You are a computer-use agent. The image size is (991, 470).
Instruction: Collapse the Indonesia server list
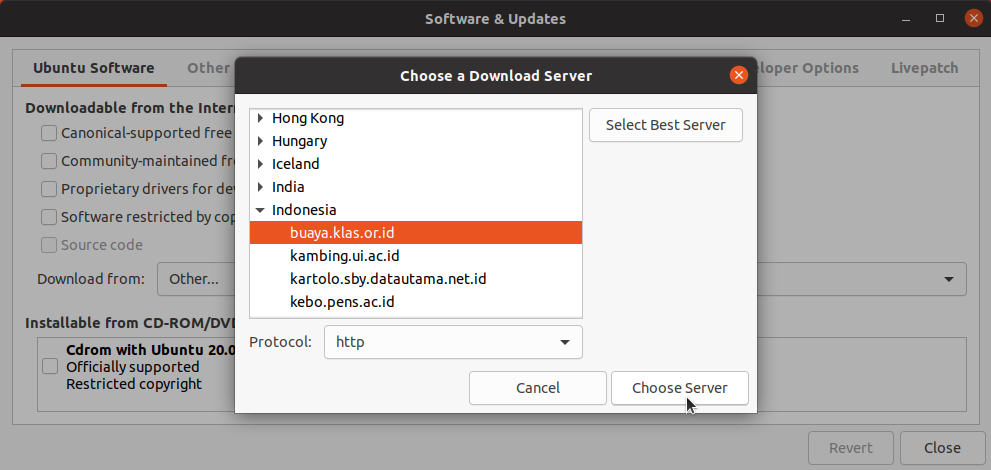[x=260, y=210]
